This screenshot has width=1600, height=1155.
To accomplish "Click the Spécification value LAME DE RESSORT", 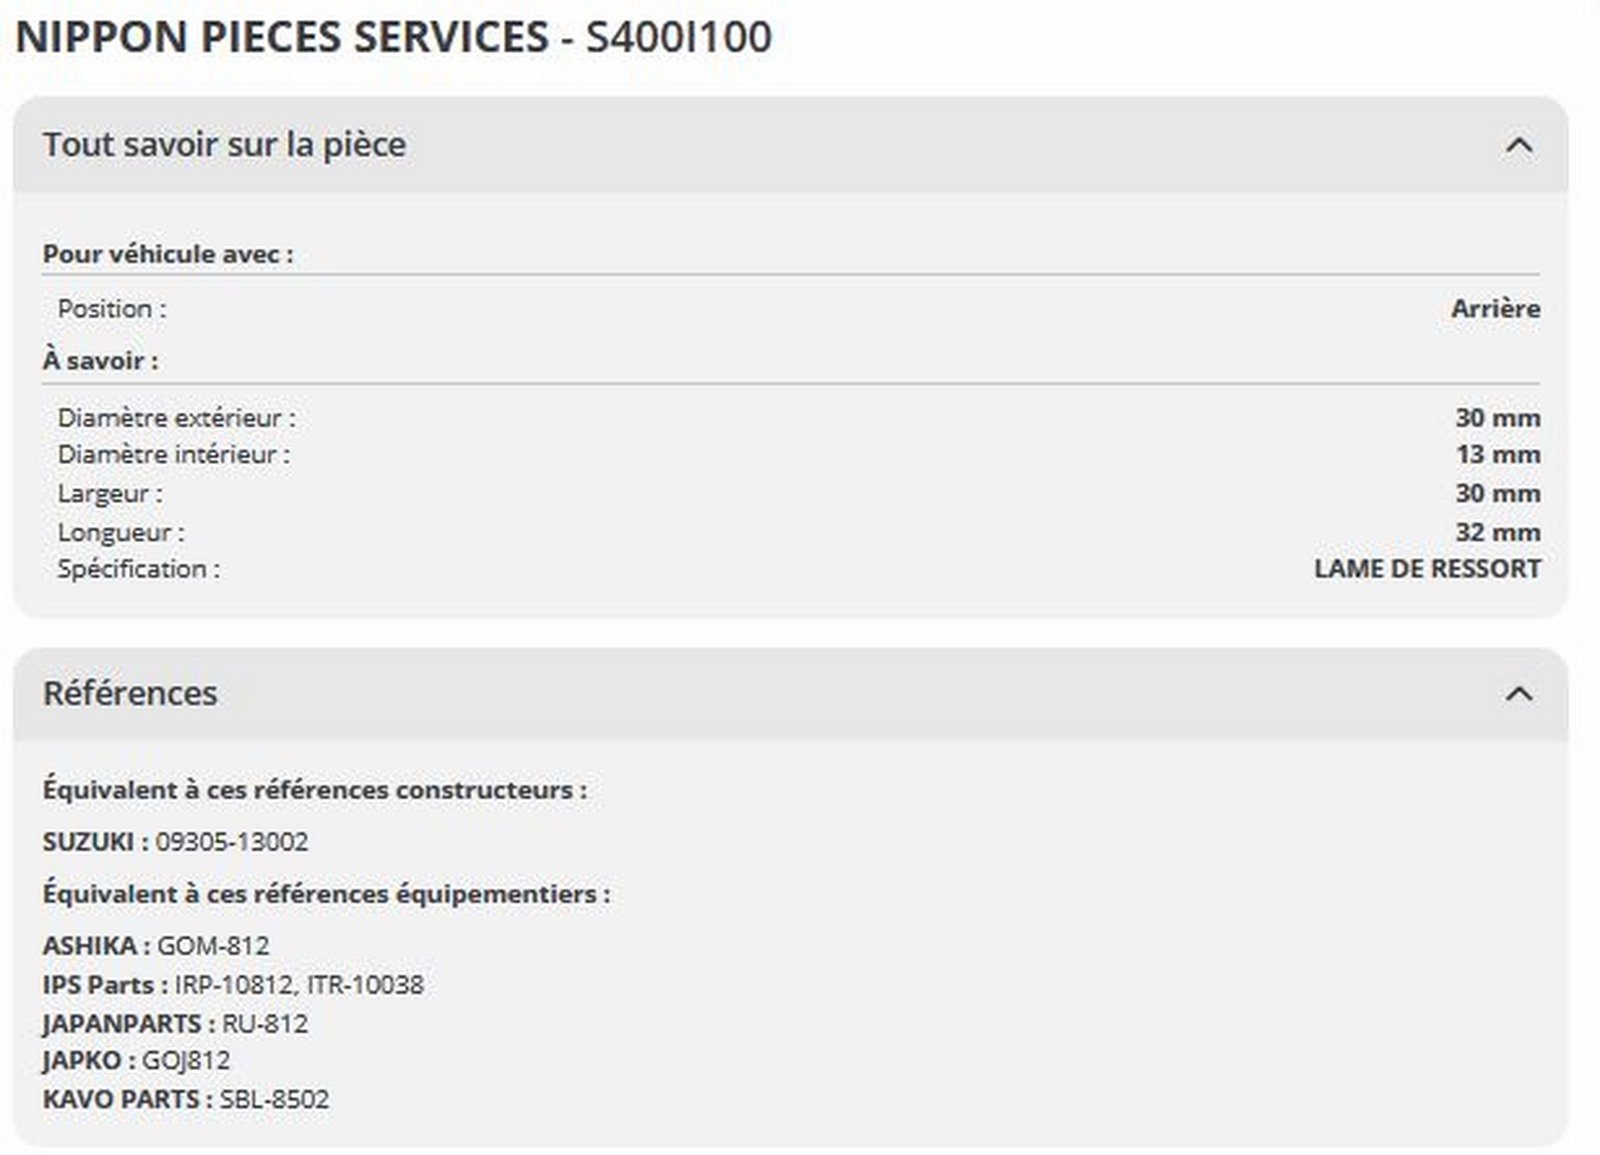I will pos(1427,569).
